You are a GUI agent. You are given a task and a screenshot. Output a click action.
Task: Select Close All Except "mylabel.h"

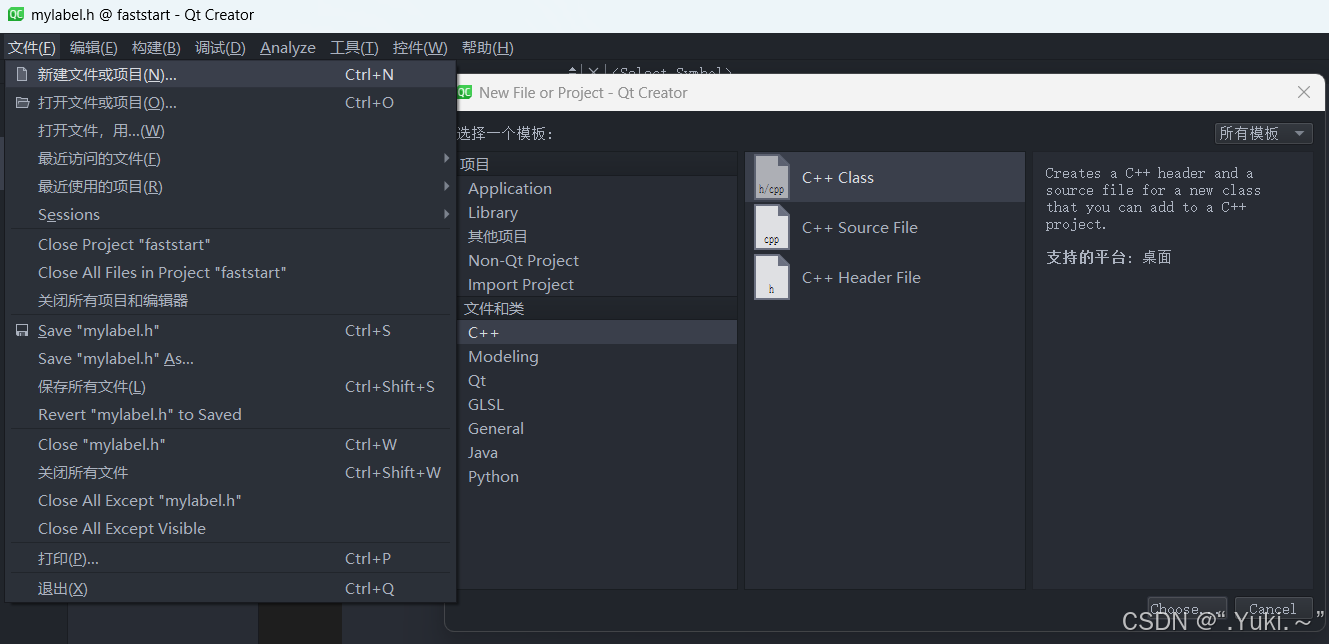tap(231, 500)
